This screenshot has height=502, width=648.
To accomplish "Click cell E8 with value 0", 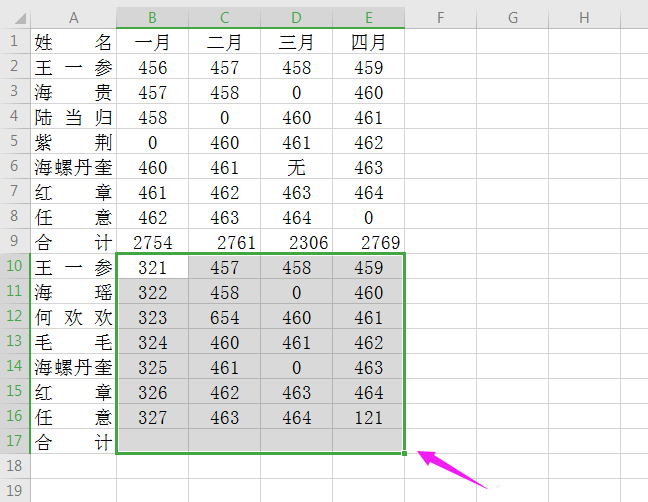I will pyautogui.click(x=369, y=217).
